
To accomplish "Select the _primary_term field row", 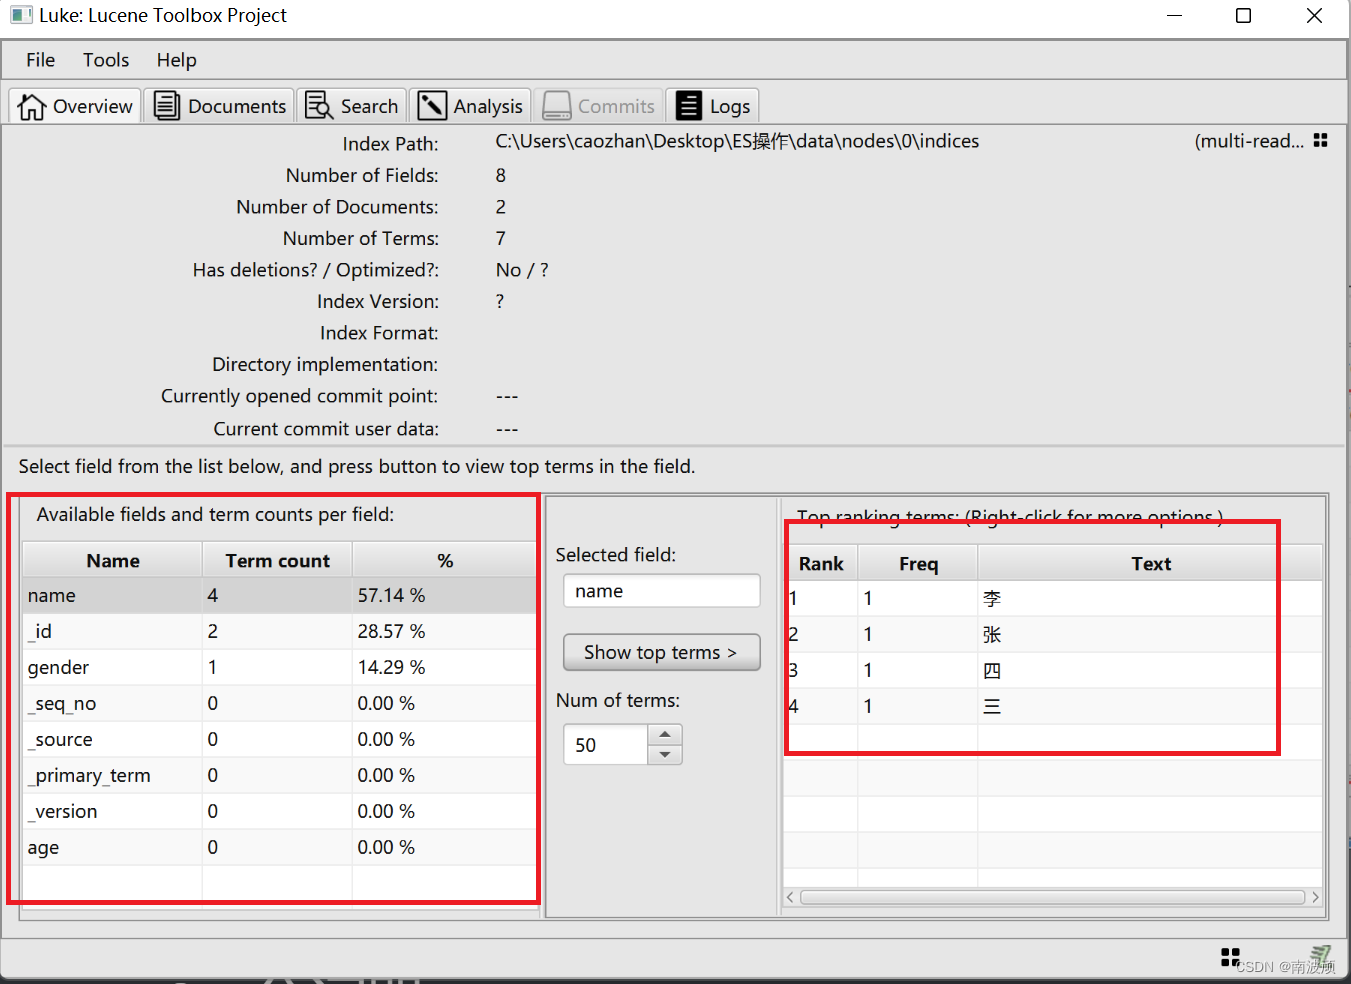I will (279, 775).
